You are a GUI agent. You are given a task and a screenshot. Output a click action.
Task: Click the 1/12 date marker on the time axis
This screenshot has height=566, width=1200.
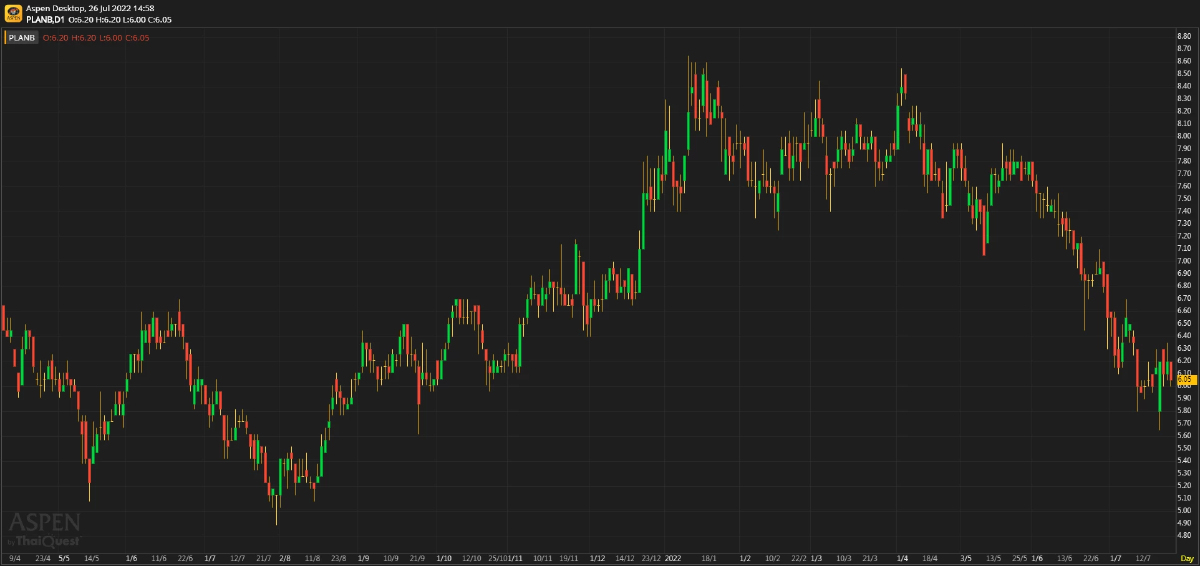pos(597,557)
